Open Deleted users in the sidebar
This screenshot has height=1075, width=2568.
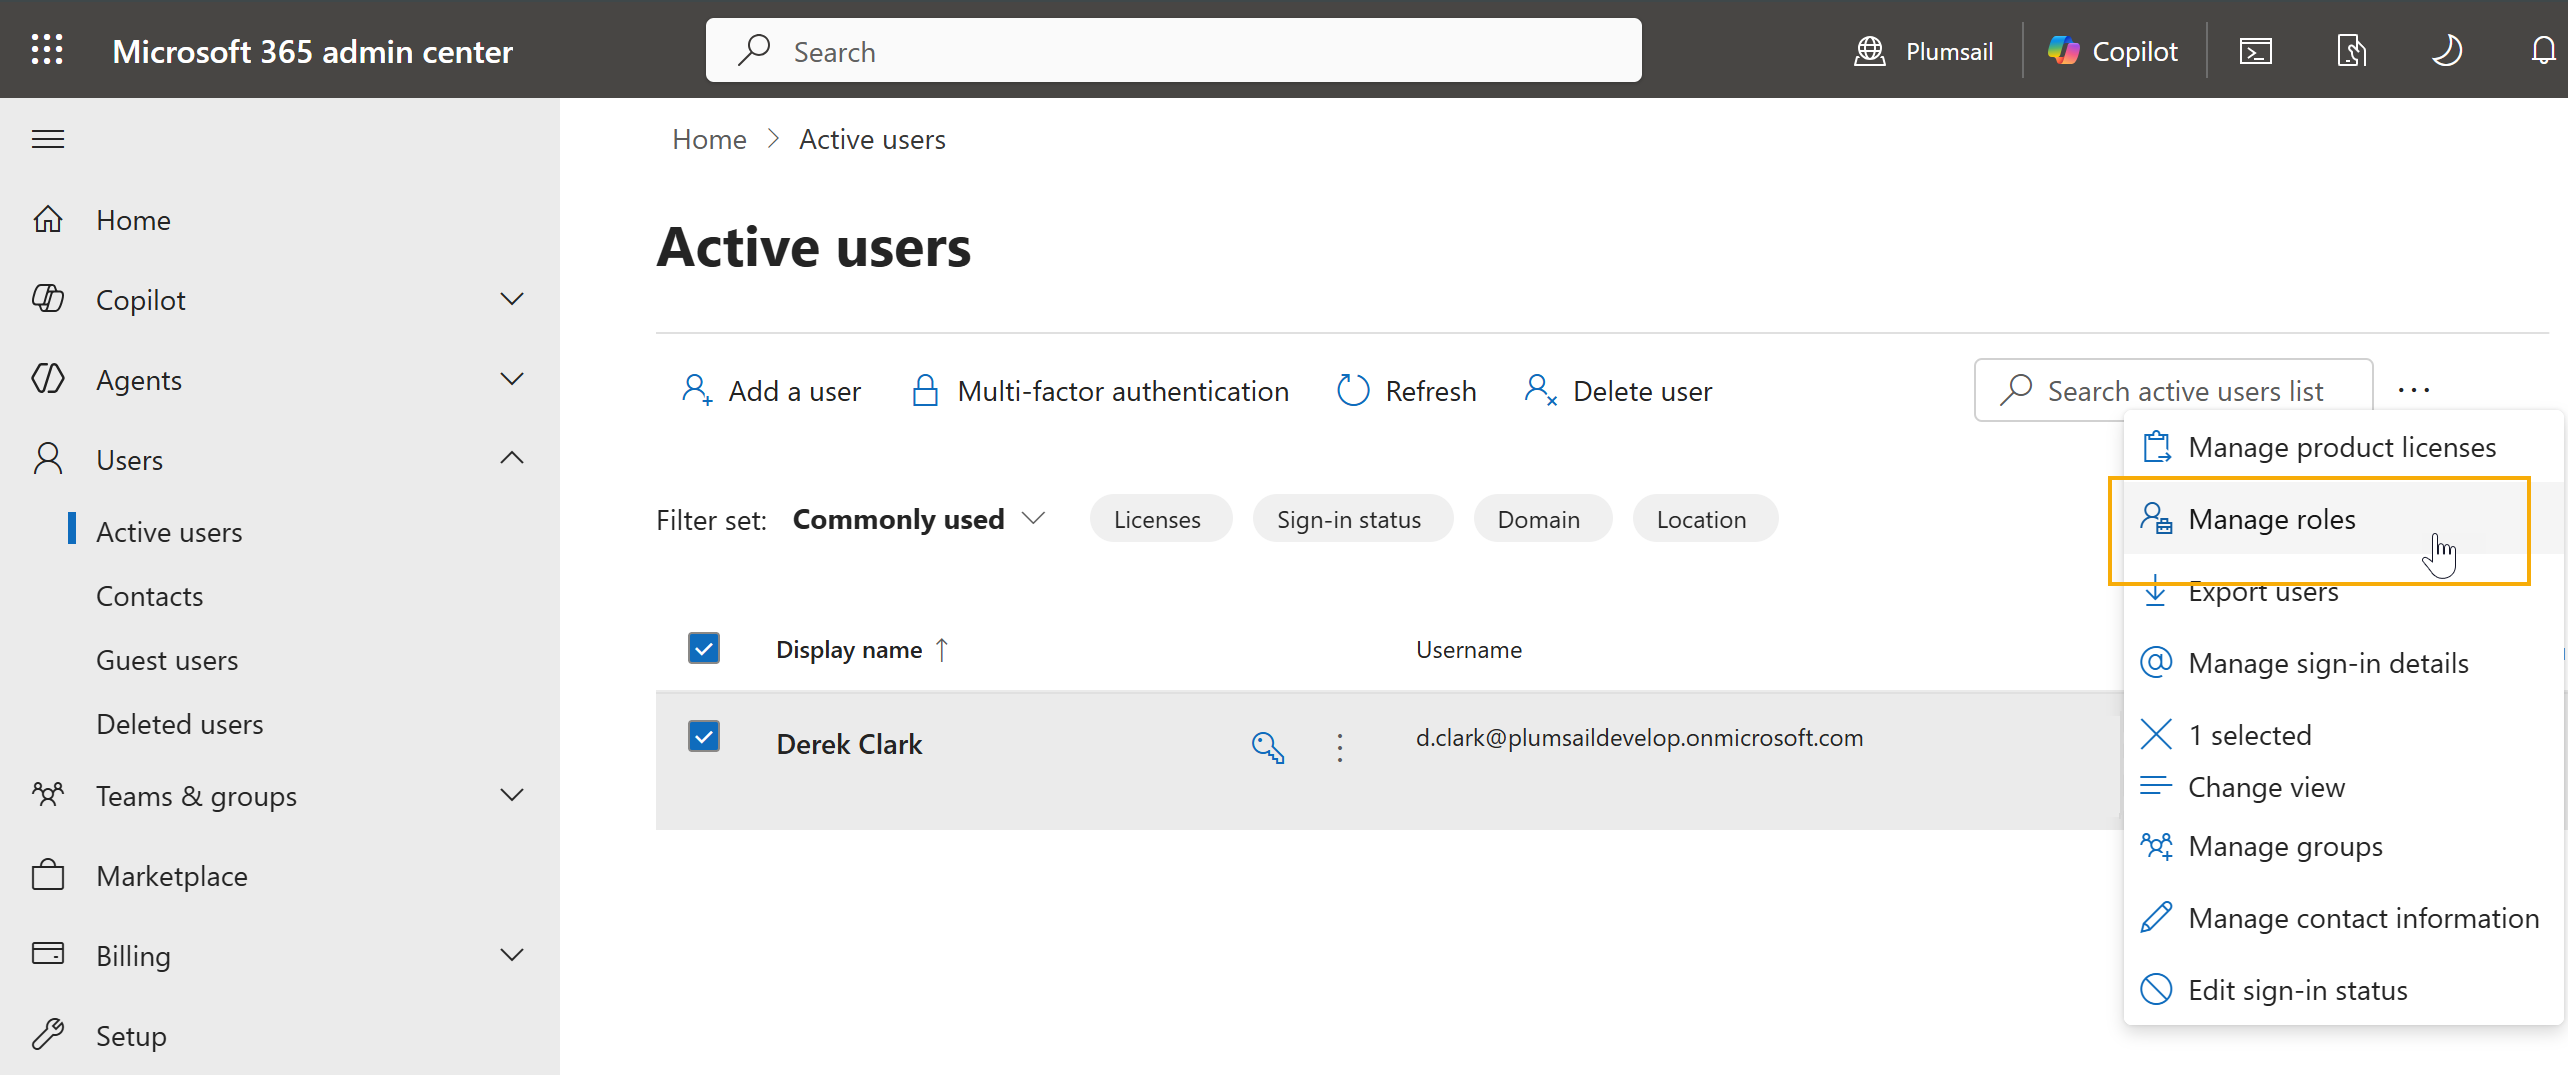pyautogui.click(x=180, y=723)
